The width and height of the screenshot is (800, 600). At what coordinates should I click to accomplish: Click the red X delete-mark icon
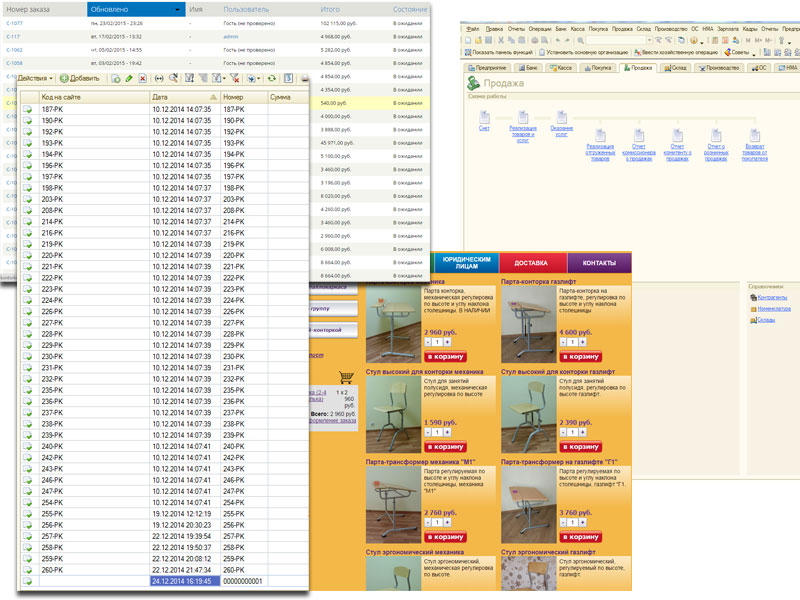pyautogui.click(x=143, y=78)
